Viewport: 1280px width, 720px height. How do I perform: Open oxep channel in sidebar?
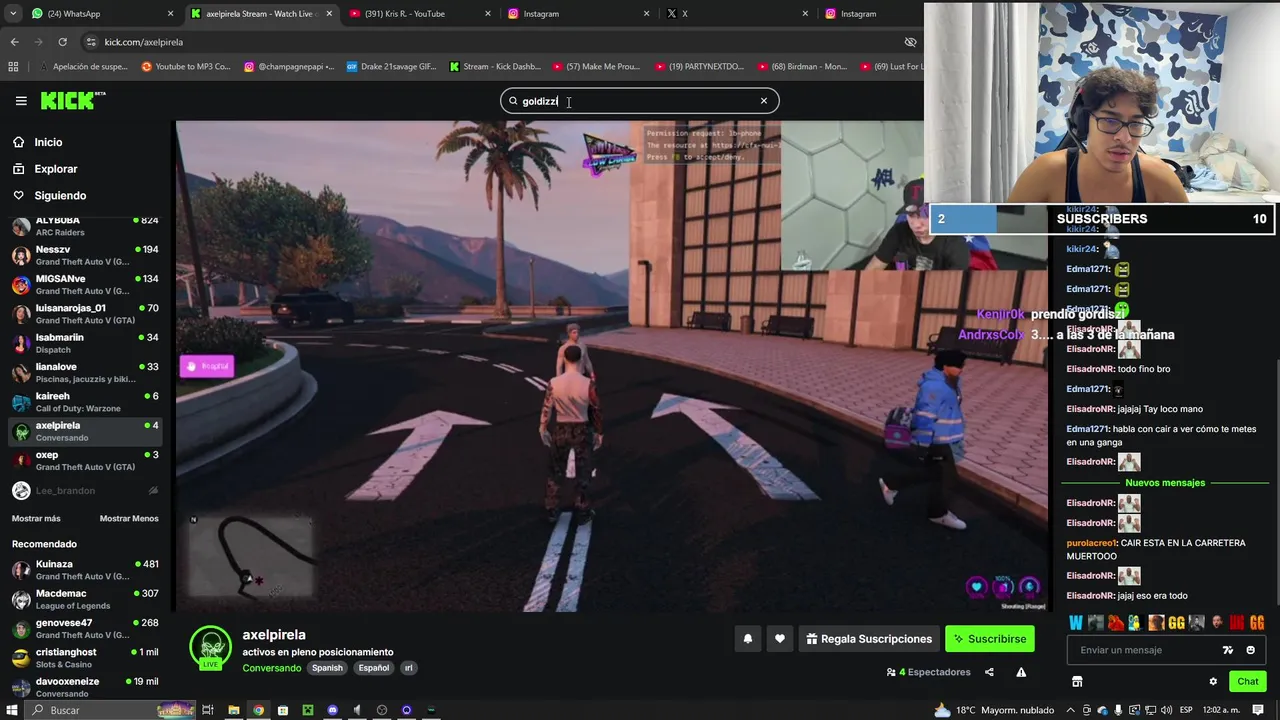tap(85, 460)
